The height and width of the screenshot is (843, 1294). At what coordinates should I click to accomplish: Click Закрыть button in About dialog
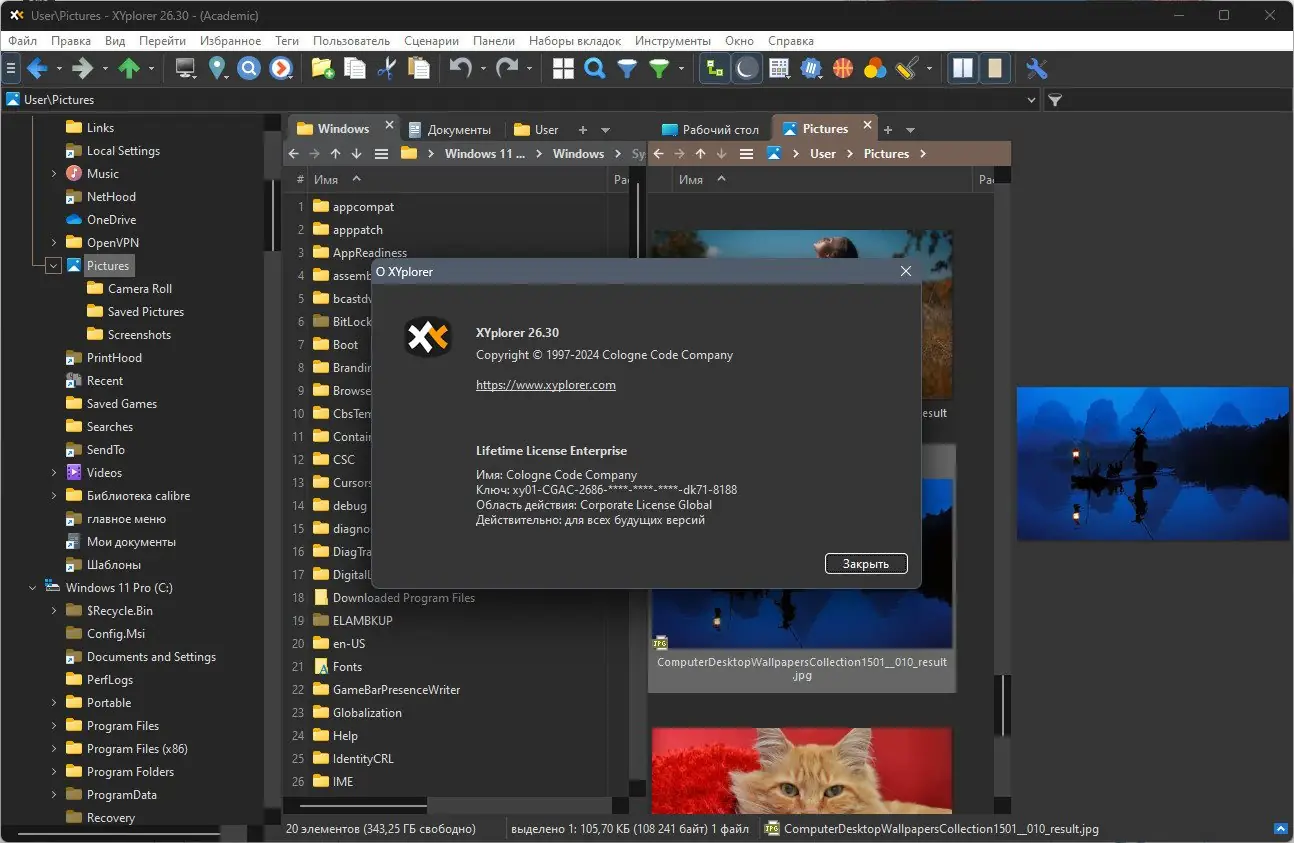click(866, 564)
